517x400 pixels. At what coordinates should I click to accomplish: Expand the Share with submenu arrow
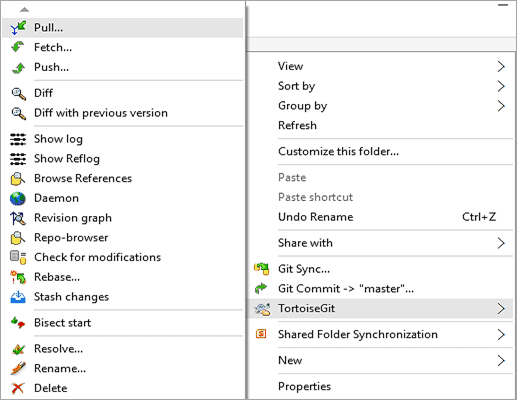(x=501, y=243)
